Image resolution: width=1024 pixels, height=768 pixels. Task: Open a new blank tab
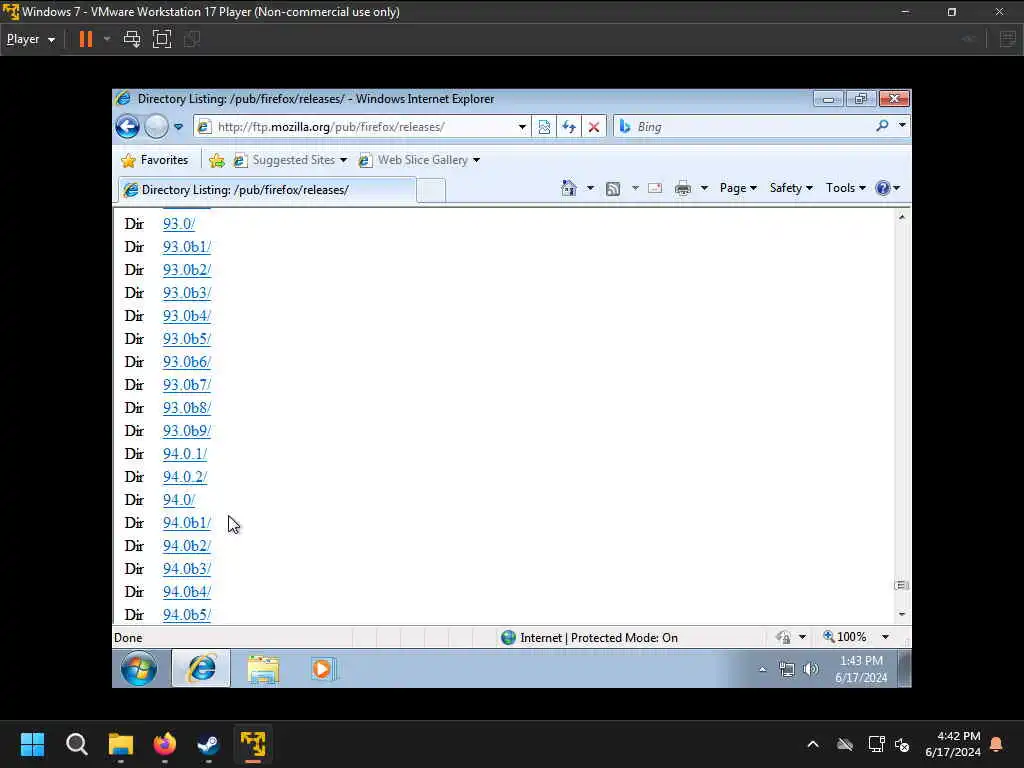(431, 191)
